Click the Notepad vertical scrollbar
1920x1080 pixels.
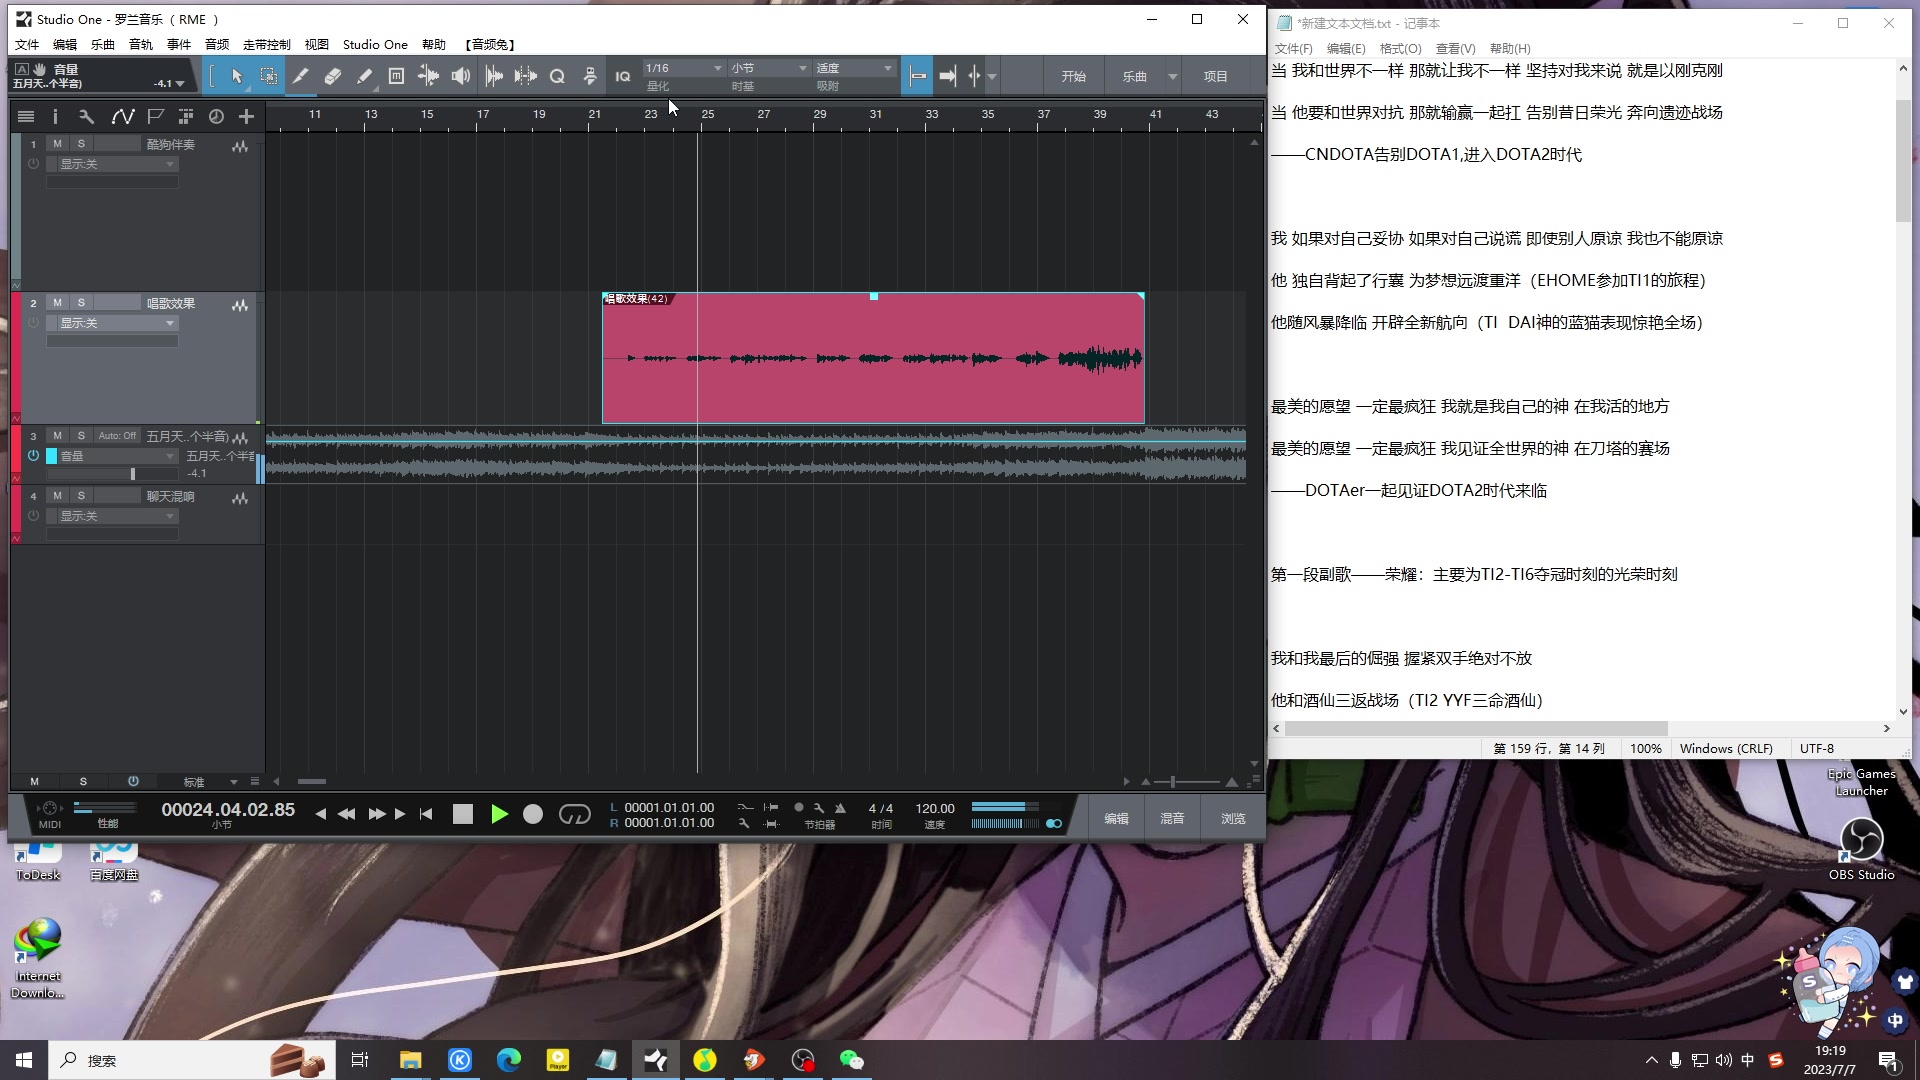click(x=1903, y=160)
